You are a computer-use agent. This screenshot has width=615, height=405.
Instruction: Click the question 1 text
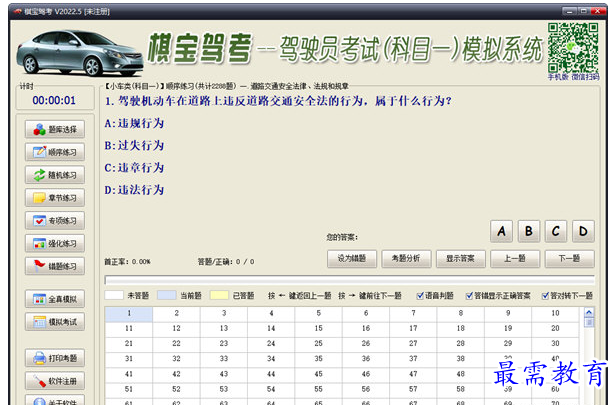(x=278, y=101)
